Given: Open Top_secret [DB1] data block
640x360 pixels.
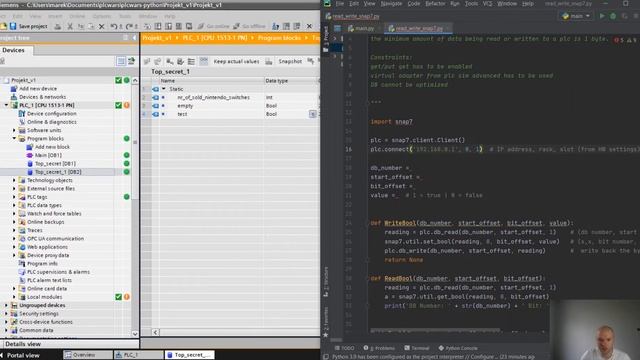Looking at the screenshot, I should (55, 164).
